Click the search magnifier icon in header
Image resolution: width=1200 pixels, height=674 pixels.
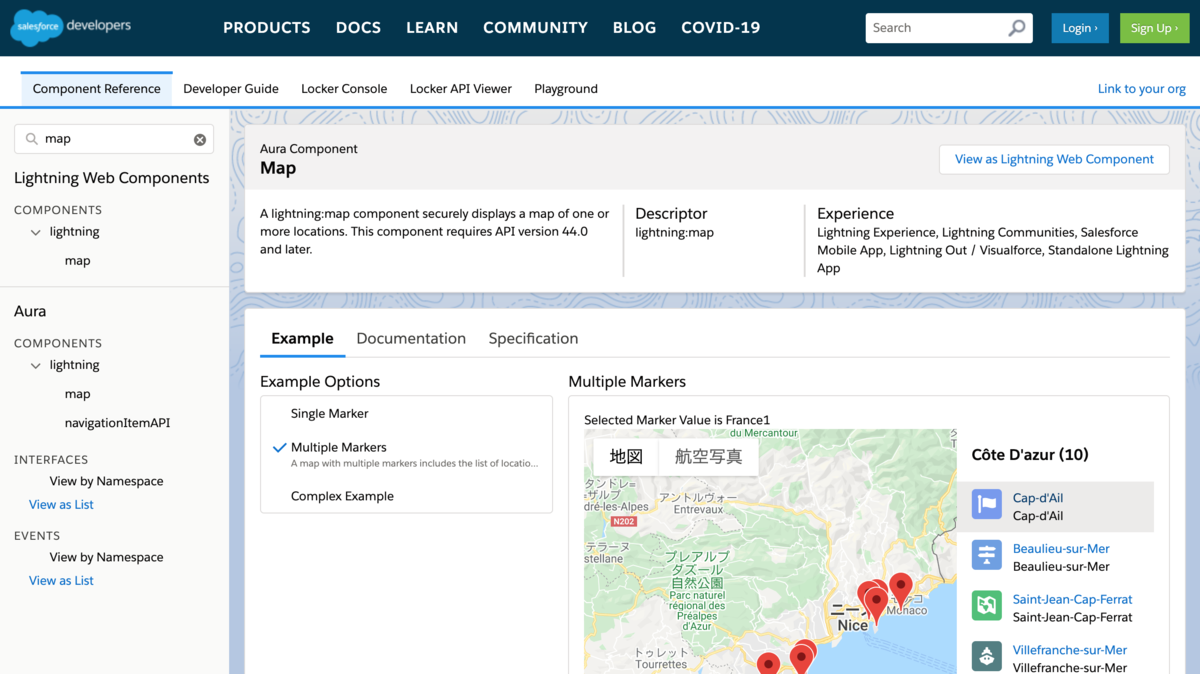[x=1016, y=28]
